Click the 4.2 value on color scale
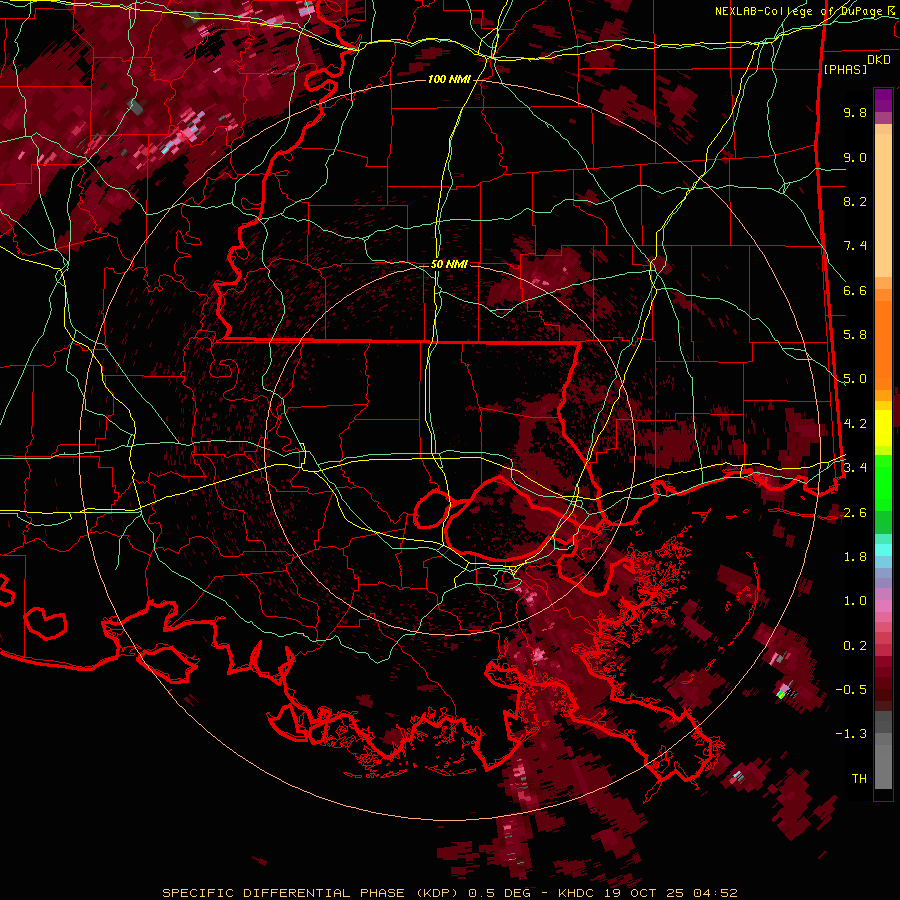900x900 pixels. (x=855, y=424)
